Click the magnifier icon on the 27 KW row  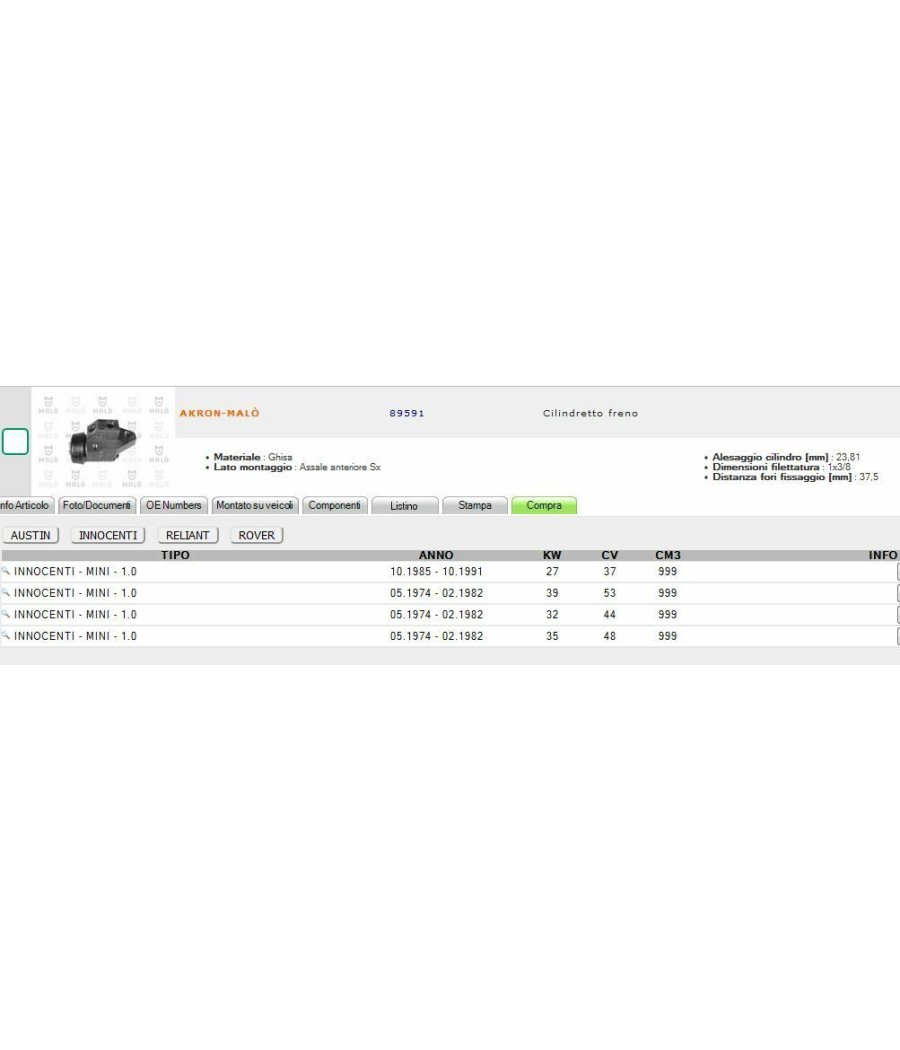5,571
